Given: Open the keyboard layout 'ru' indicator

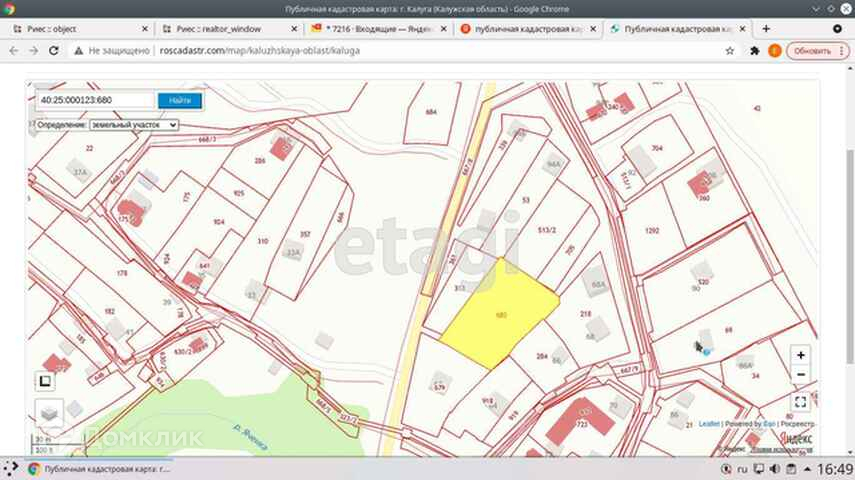Looking at the screenshot, I should pyautogui.click(x=742, y=469).
